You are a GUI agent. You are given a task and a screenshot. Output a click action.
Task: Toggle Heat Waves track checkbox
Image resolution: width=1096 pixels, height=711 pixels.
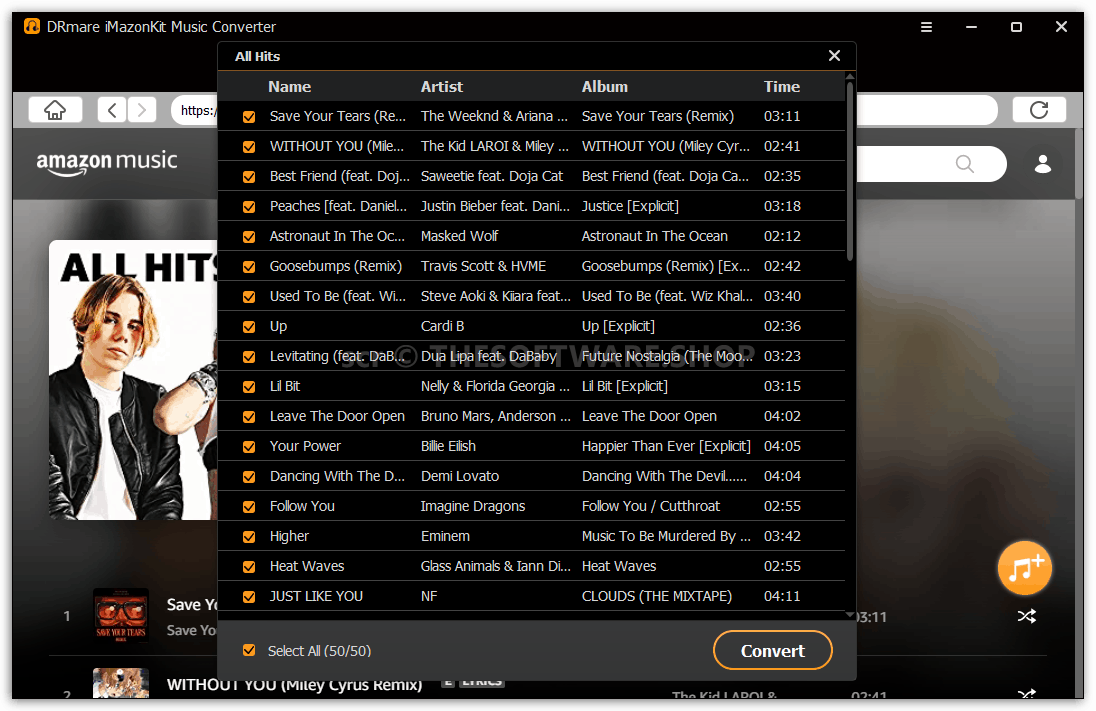pyautogui.click(x=249, y=567)
